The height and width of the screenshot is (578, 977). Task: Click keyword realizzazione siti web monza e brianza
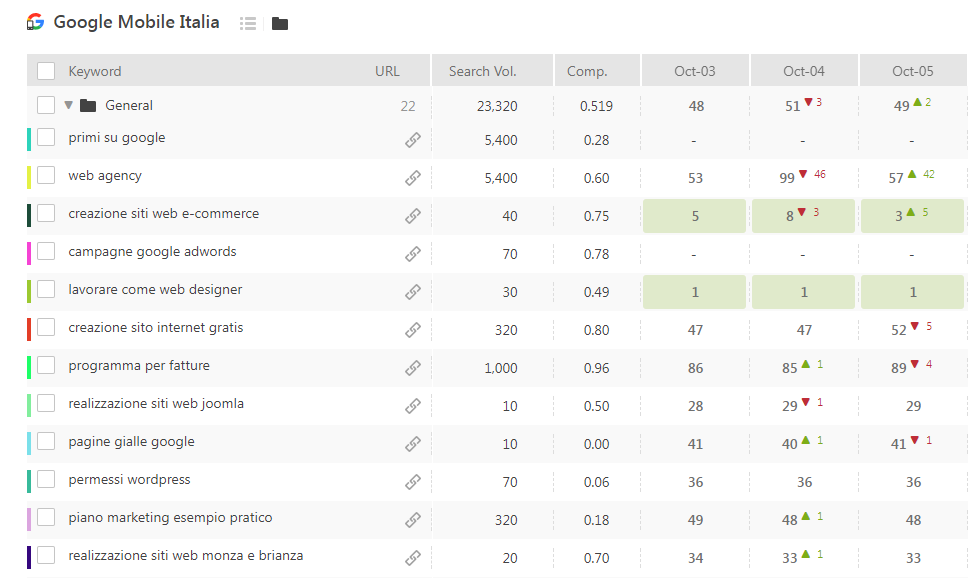point(186,556)
